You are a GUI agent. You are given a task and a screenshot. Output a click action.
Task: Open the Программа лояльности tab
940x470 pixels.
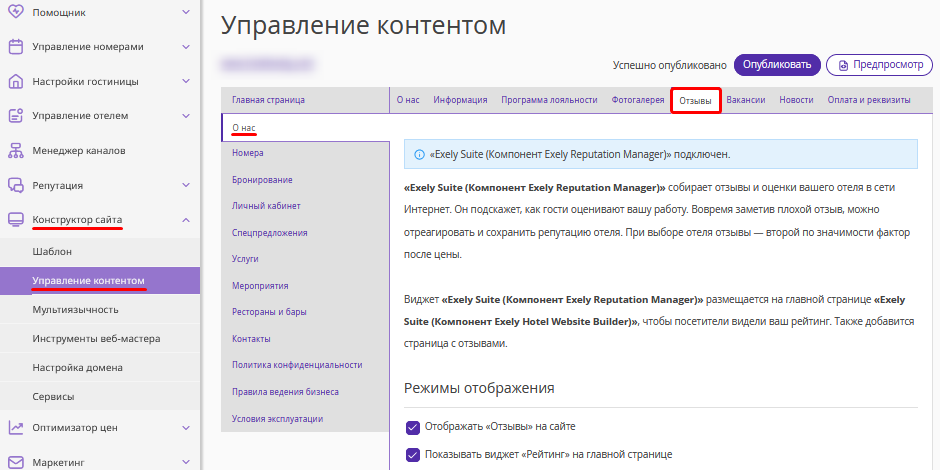coord(550,100)
